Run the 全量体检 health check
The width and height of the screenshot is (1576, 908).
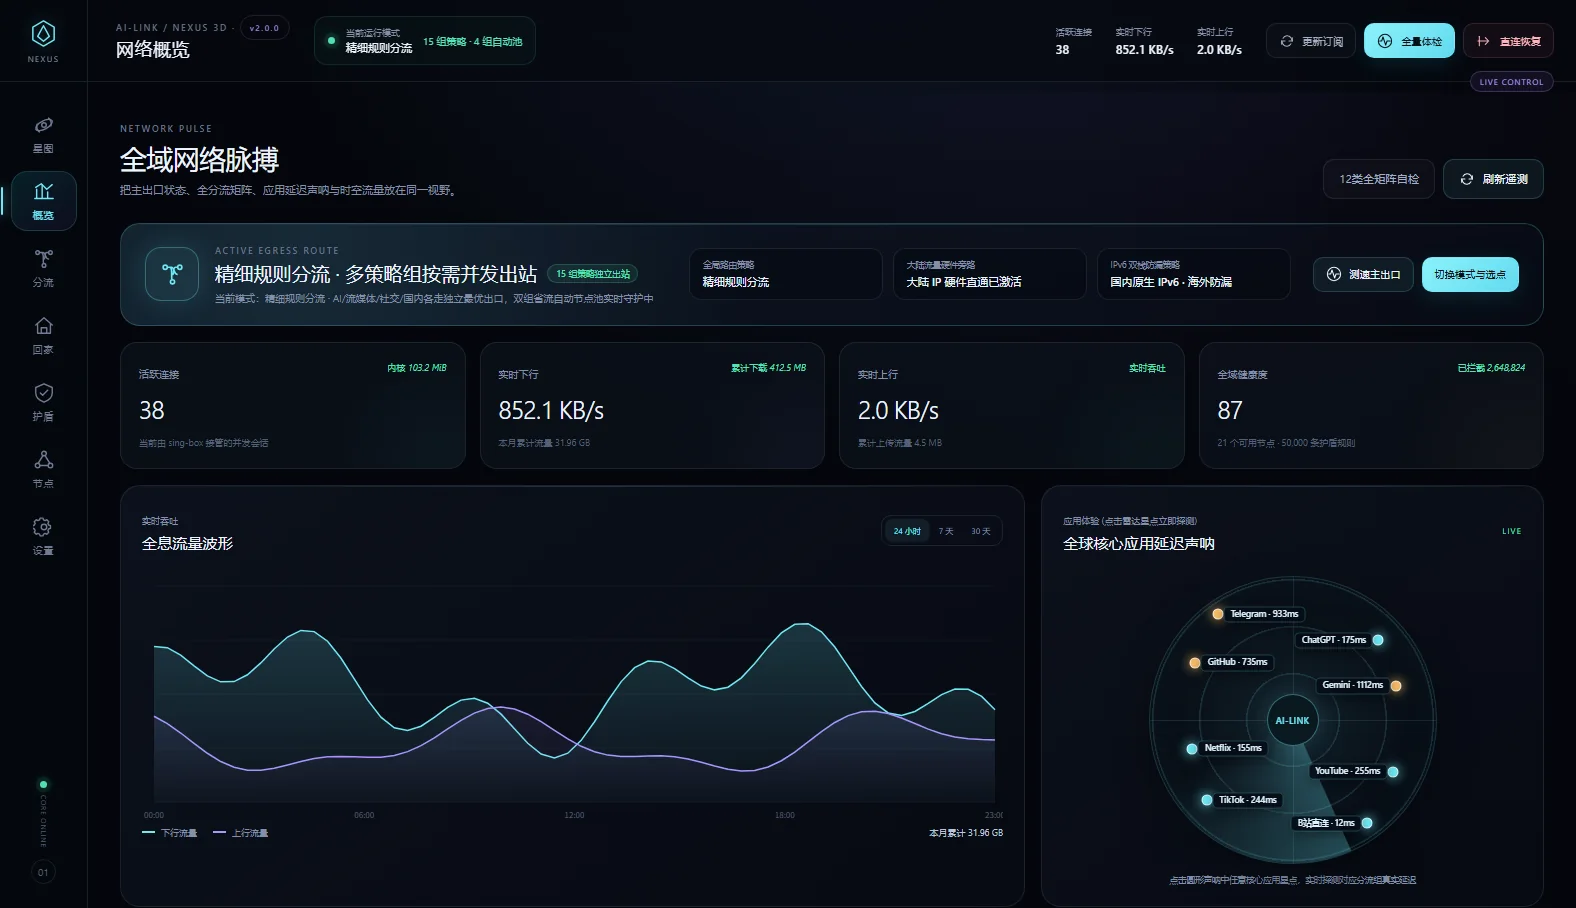1409,41
